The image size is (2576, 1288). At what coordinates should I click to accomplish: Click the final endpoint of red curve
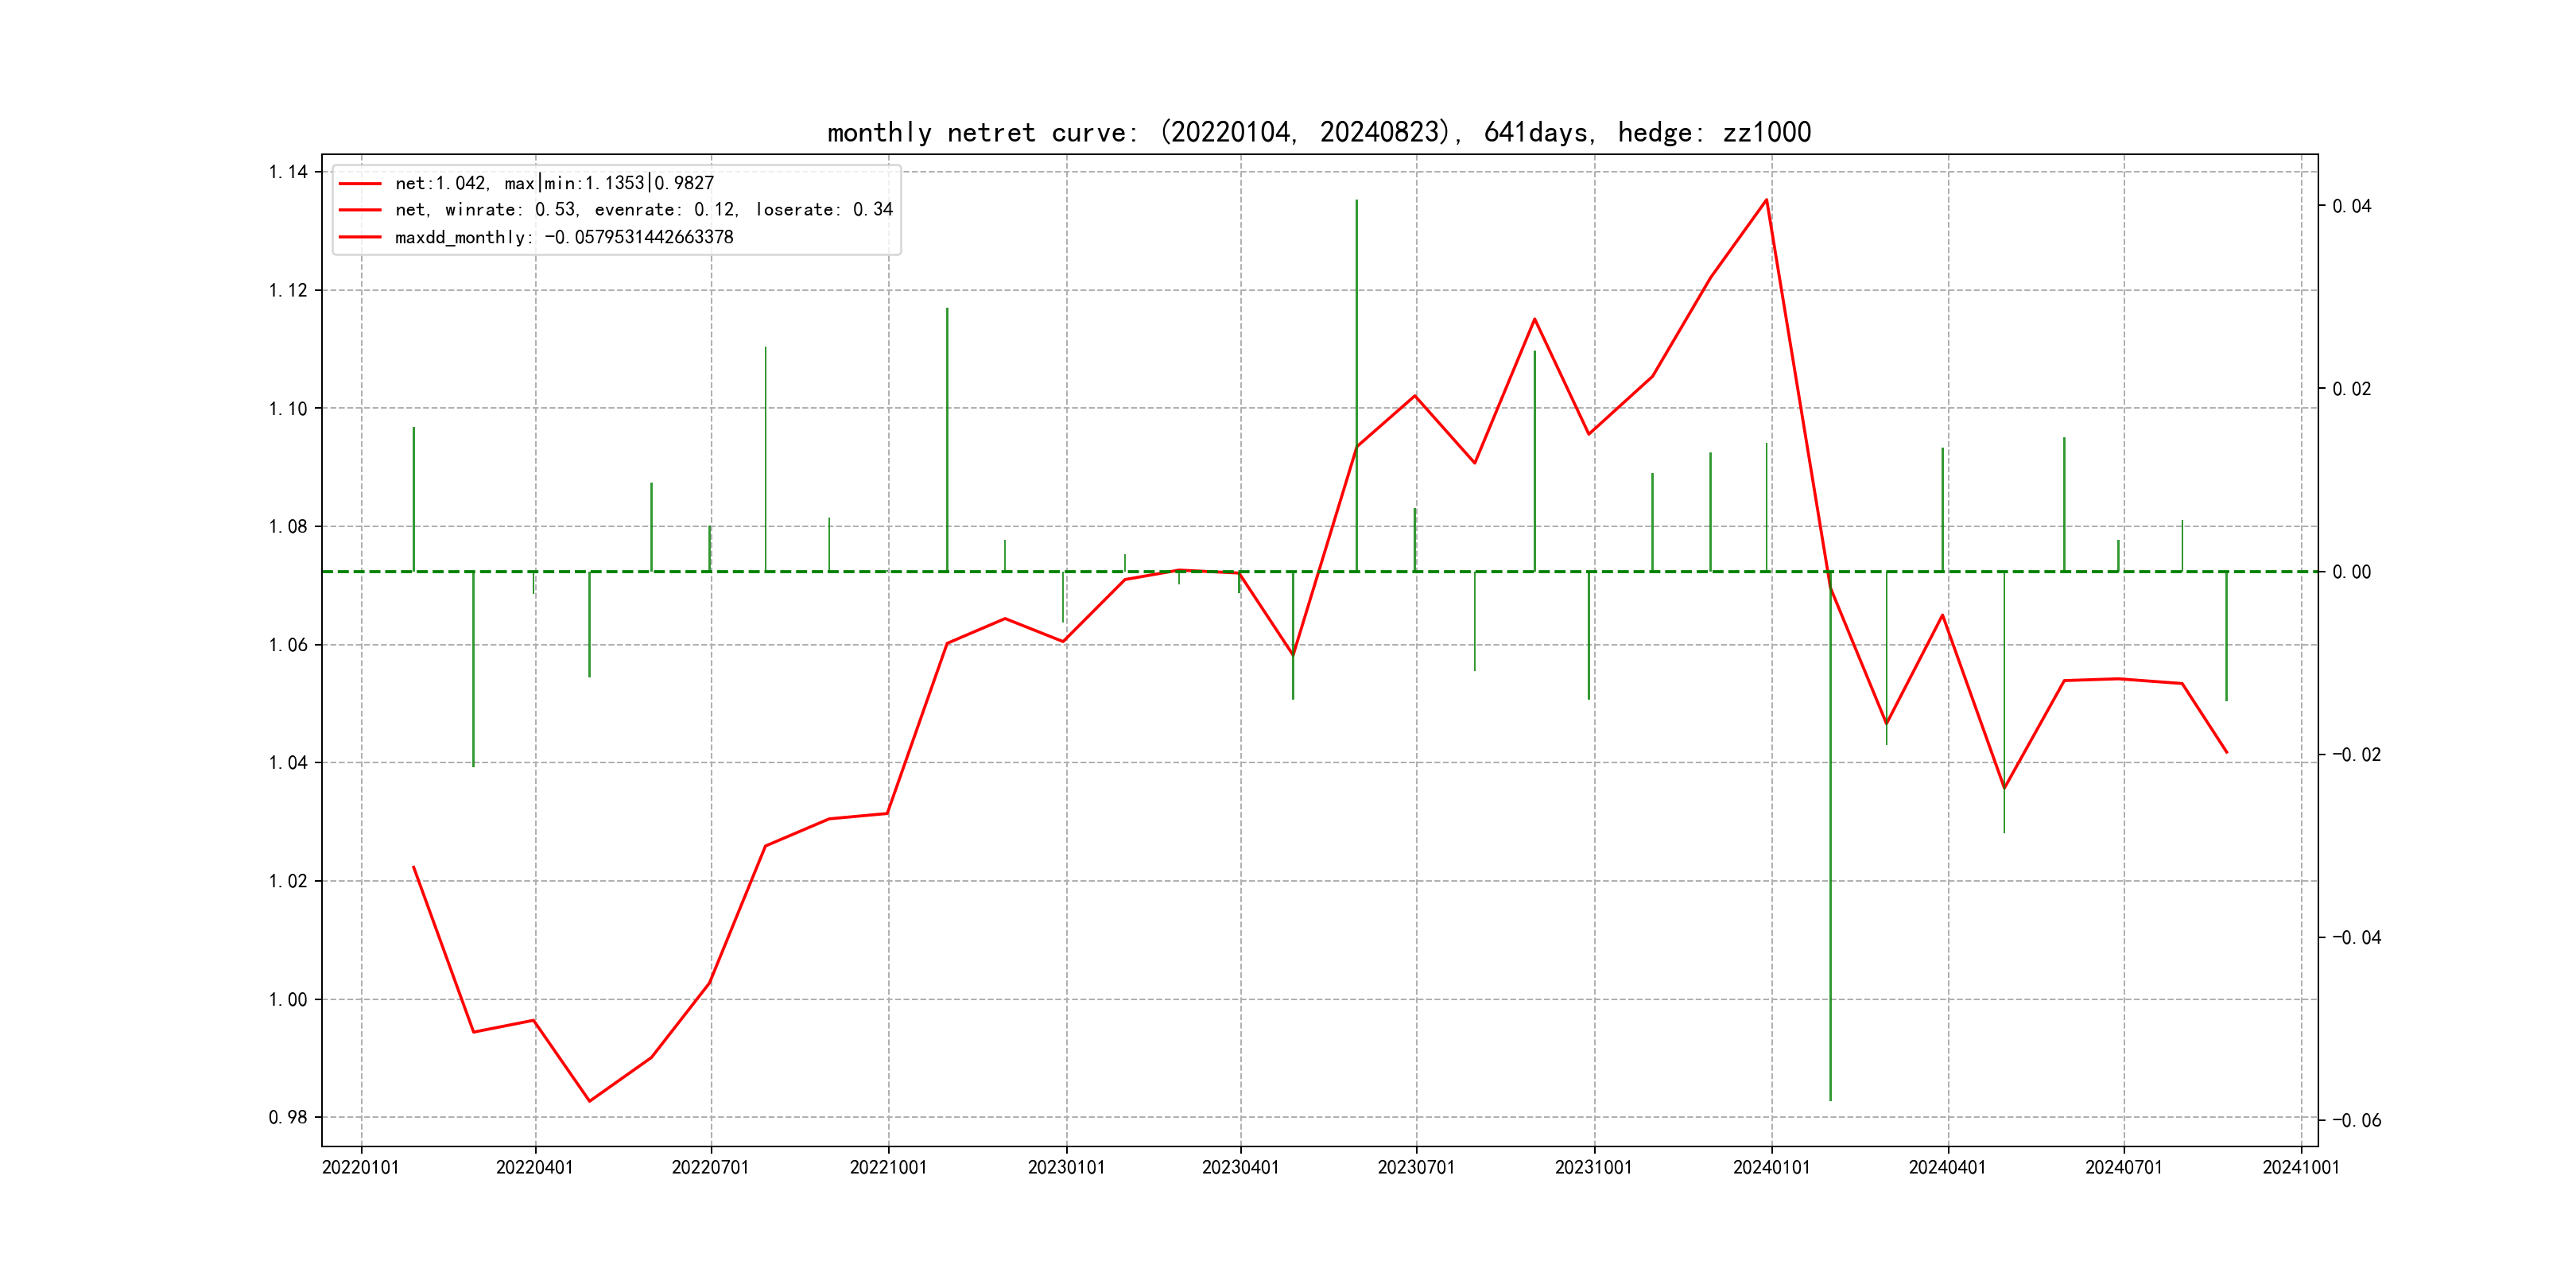tap(2226, 752)
